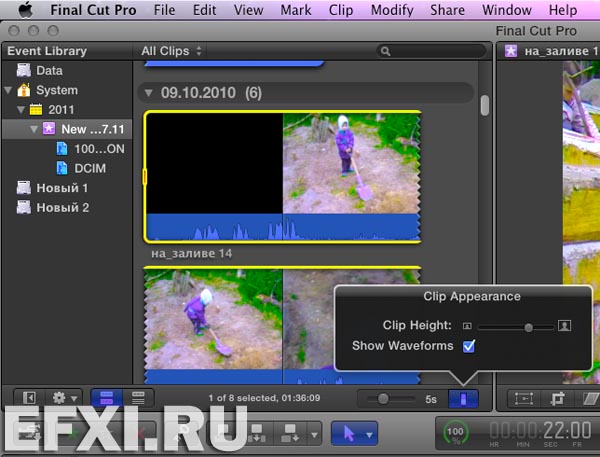
Task: Open the Share menu
Action: tap(447, 10)
